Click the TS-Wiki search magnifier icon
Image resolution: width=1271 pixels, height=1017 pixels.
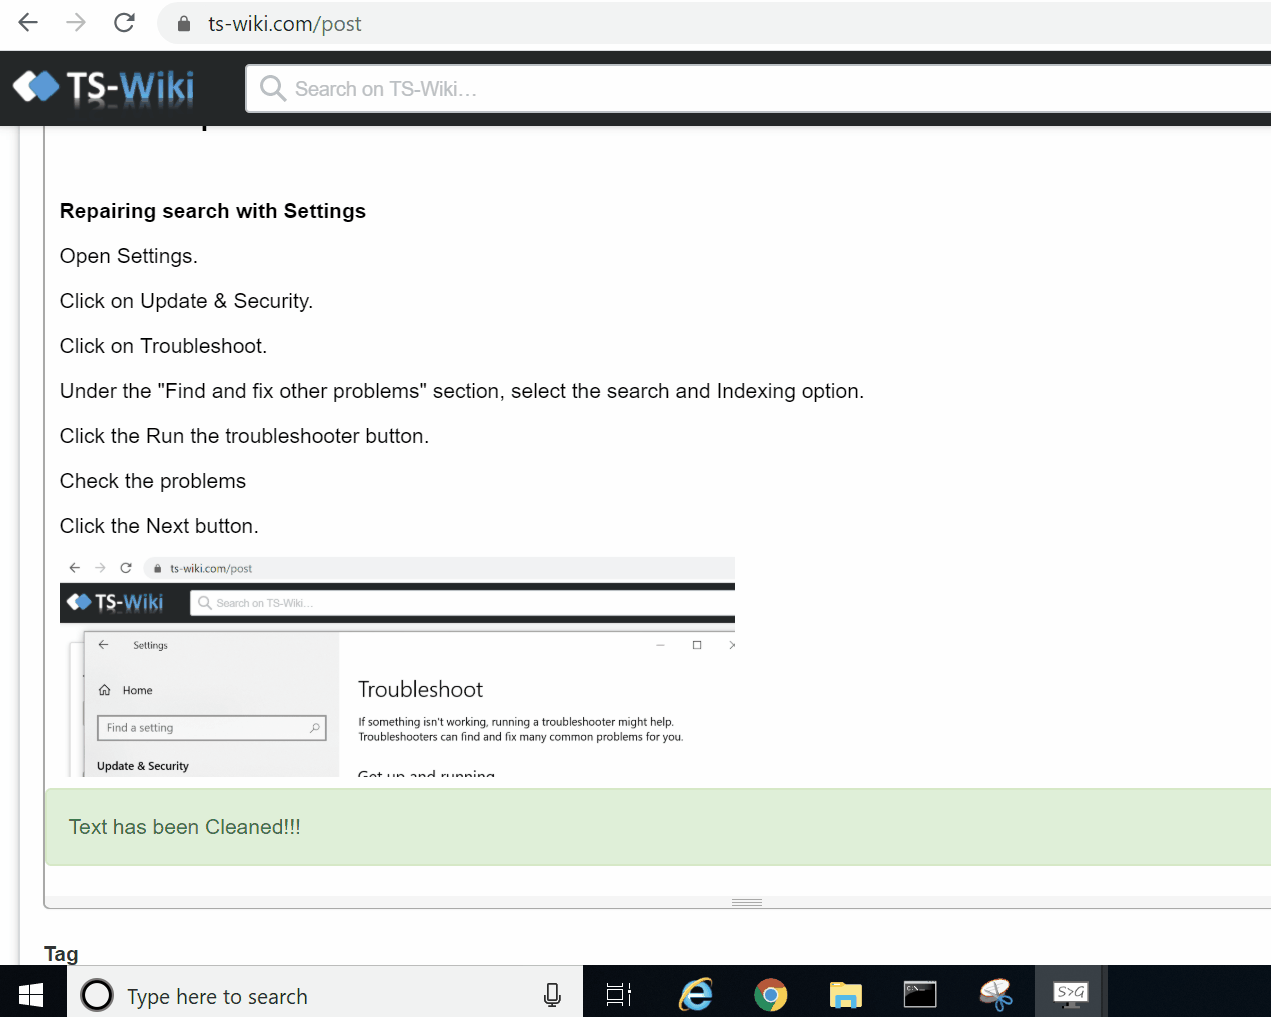(272, 89)
